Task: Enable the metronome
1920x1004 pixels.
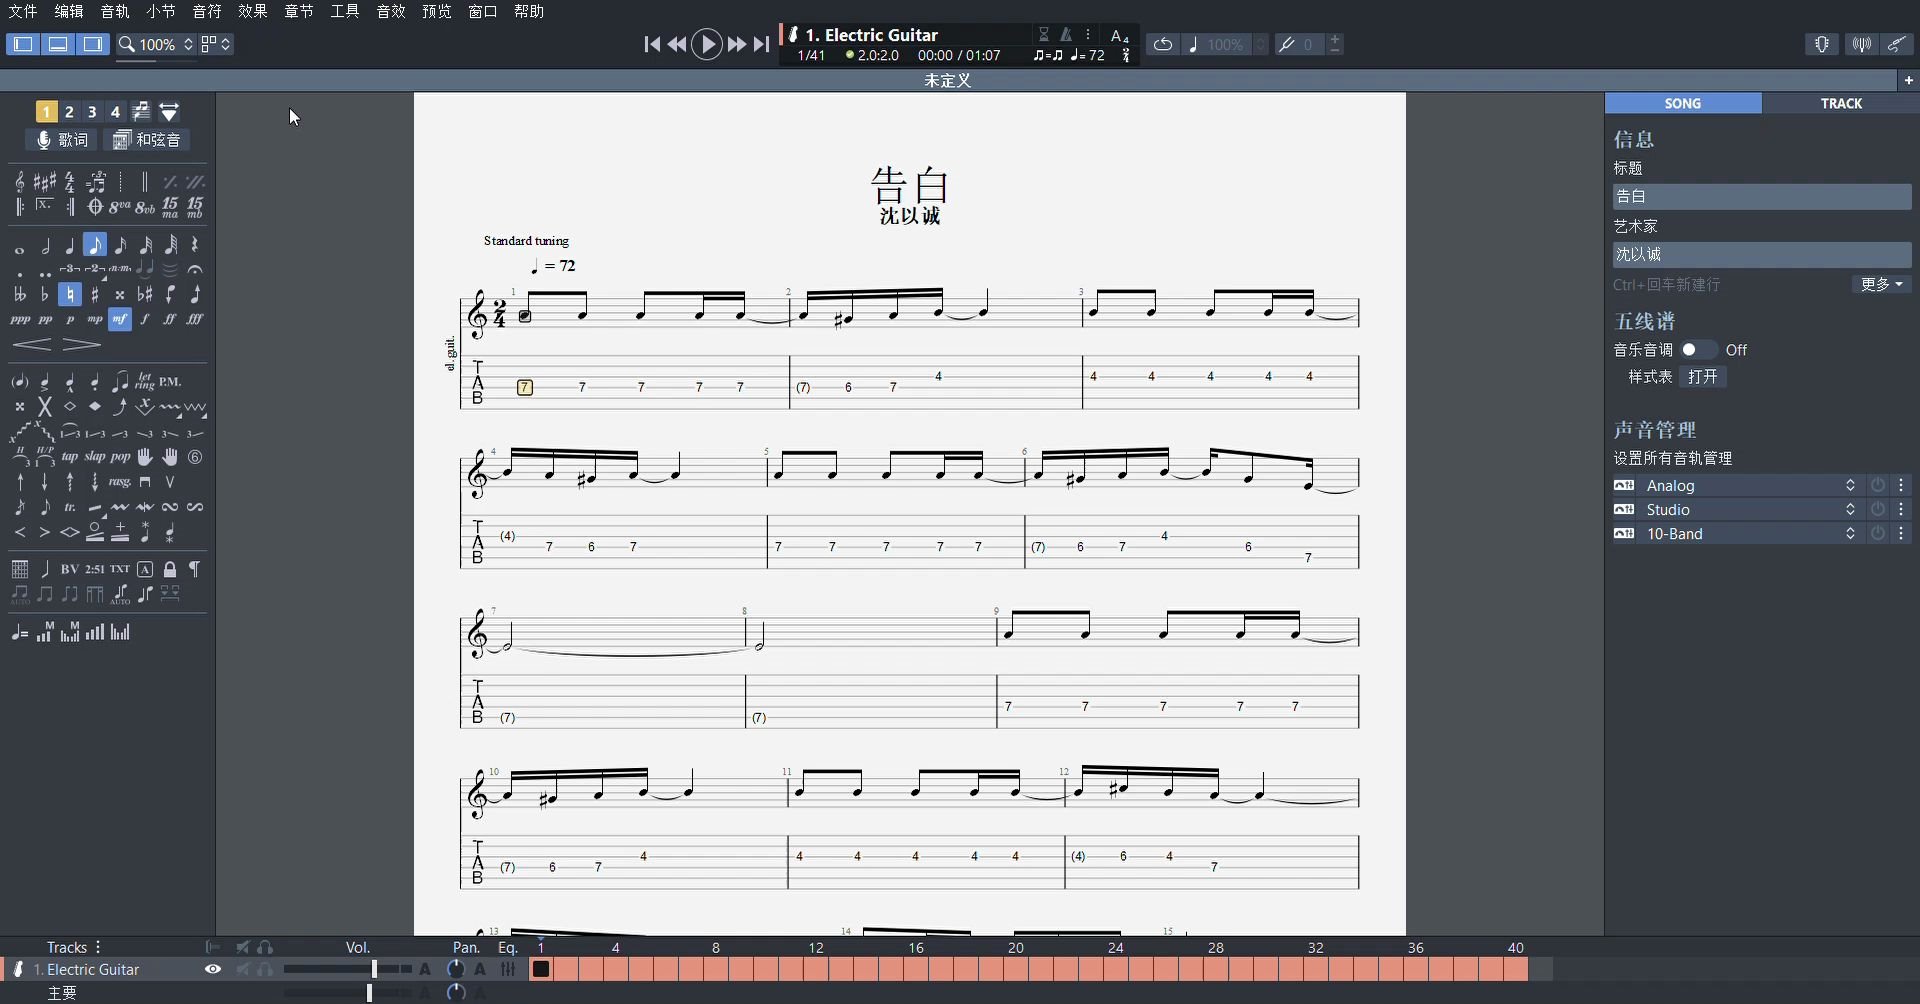Action: 1066,34
